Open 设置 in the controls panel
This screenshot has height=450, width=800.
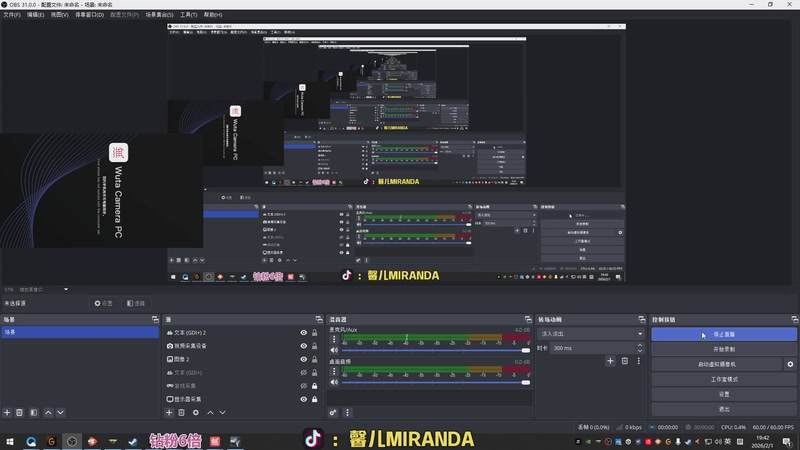[x=724, y=394]
